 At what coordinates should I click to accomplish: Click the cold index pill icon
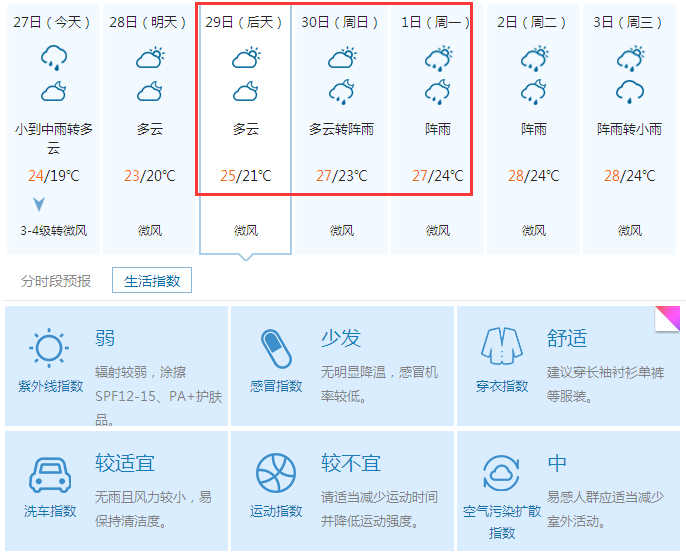[276, 348]
